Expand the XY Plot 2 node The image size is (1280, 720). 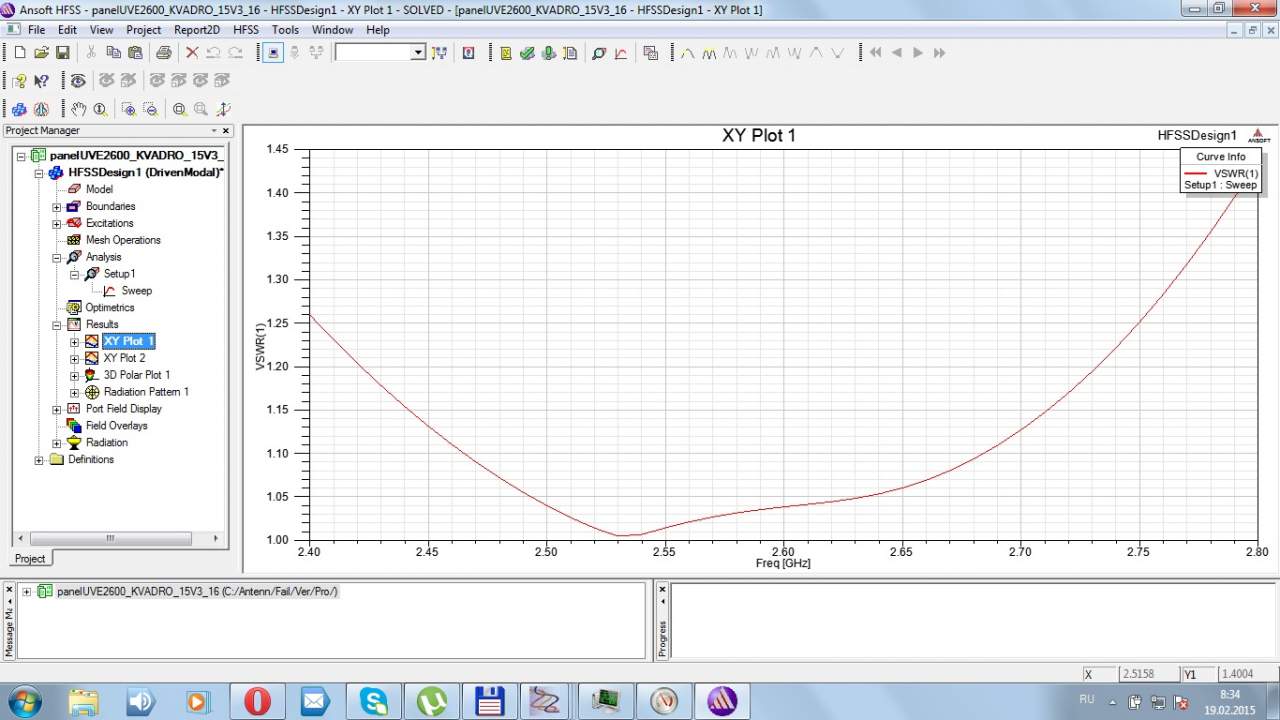[75, 359]
